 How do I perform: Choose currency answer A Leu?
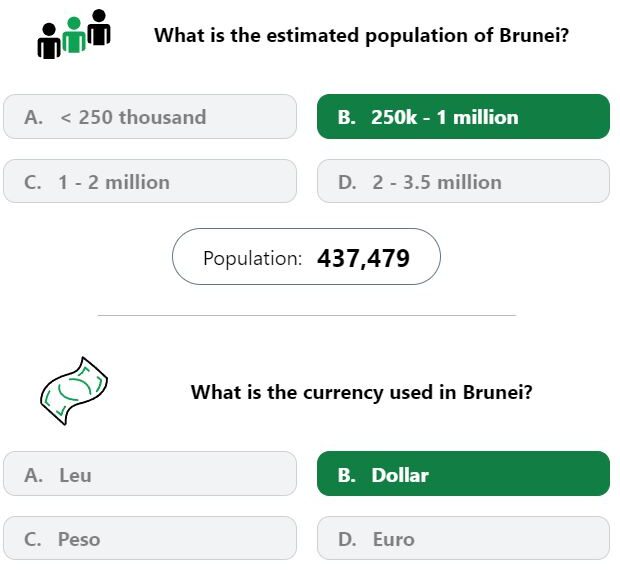click(150, 474)
